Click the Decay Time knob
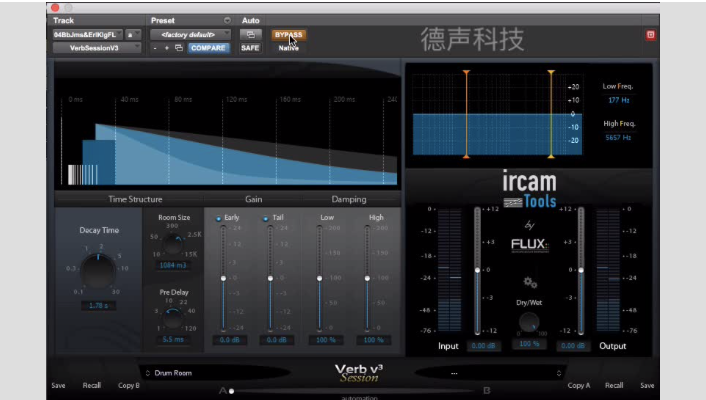 click(98, 271)
